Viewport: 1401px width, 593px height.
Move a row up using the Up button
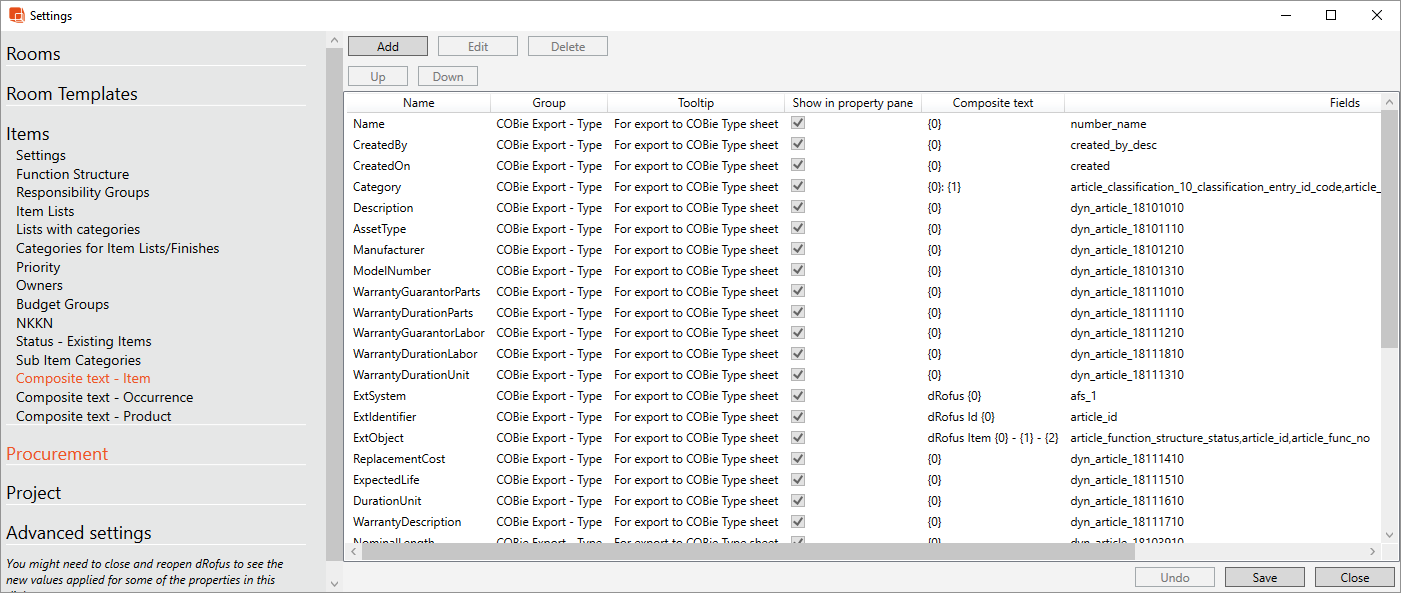coord(377,75)
